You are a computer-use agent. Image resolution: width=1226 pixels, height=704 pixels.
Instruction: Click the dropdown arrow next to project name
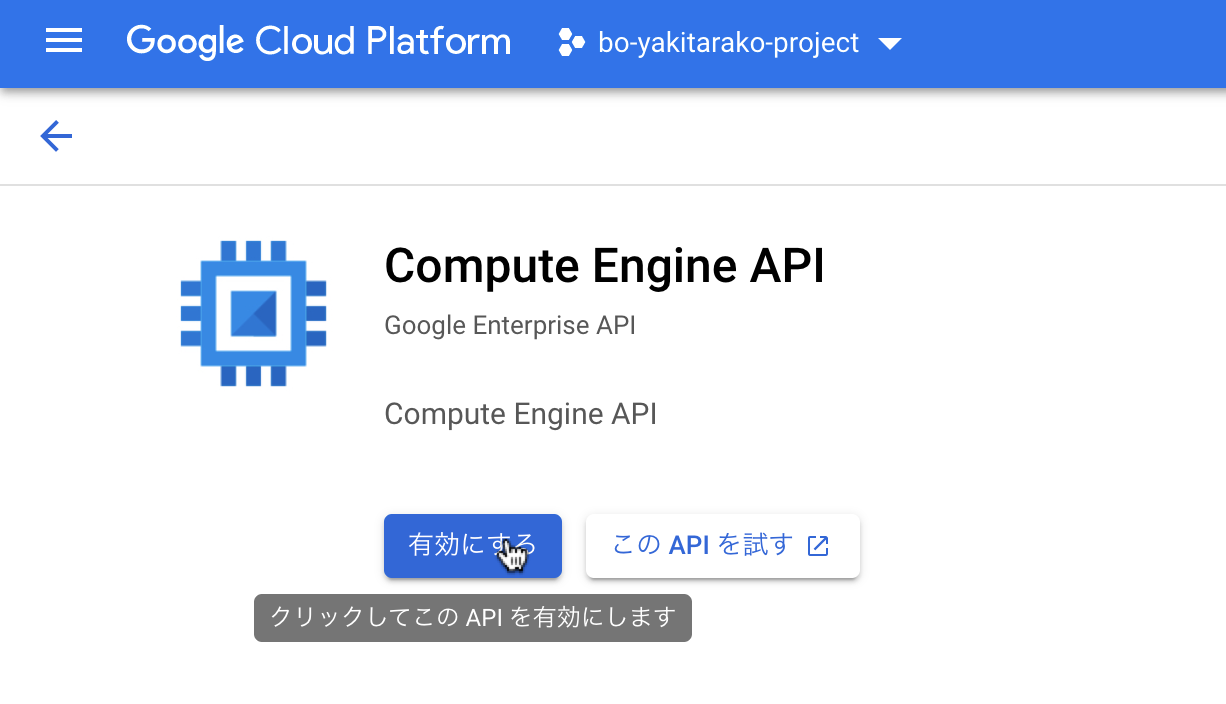click(x=889, y=44)
